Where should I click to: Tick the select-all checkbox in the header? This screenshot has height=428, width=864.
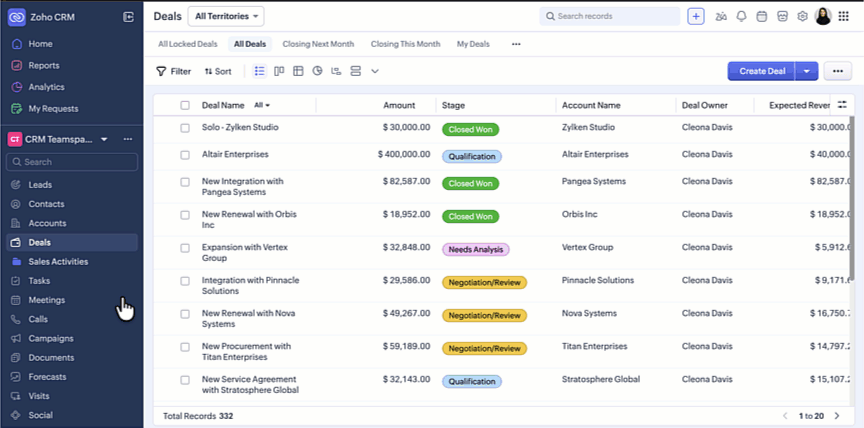pos(185,105)
